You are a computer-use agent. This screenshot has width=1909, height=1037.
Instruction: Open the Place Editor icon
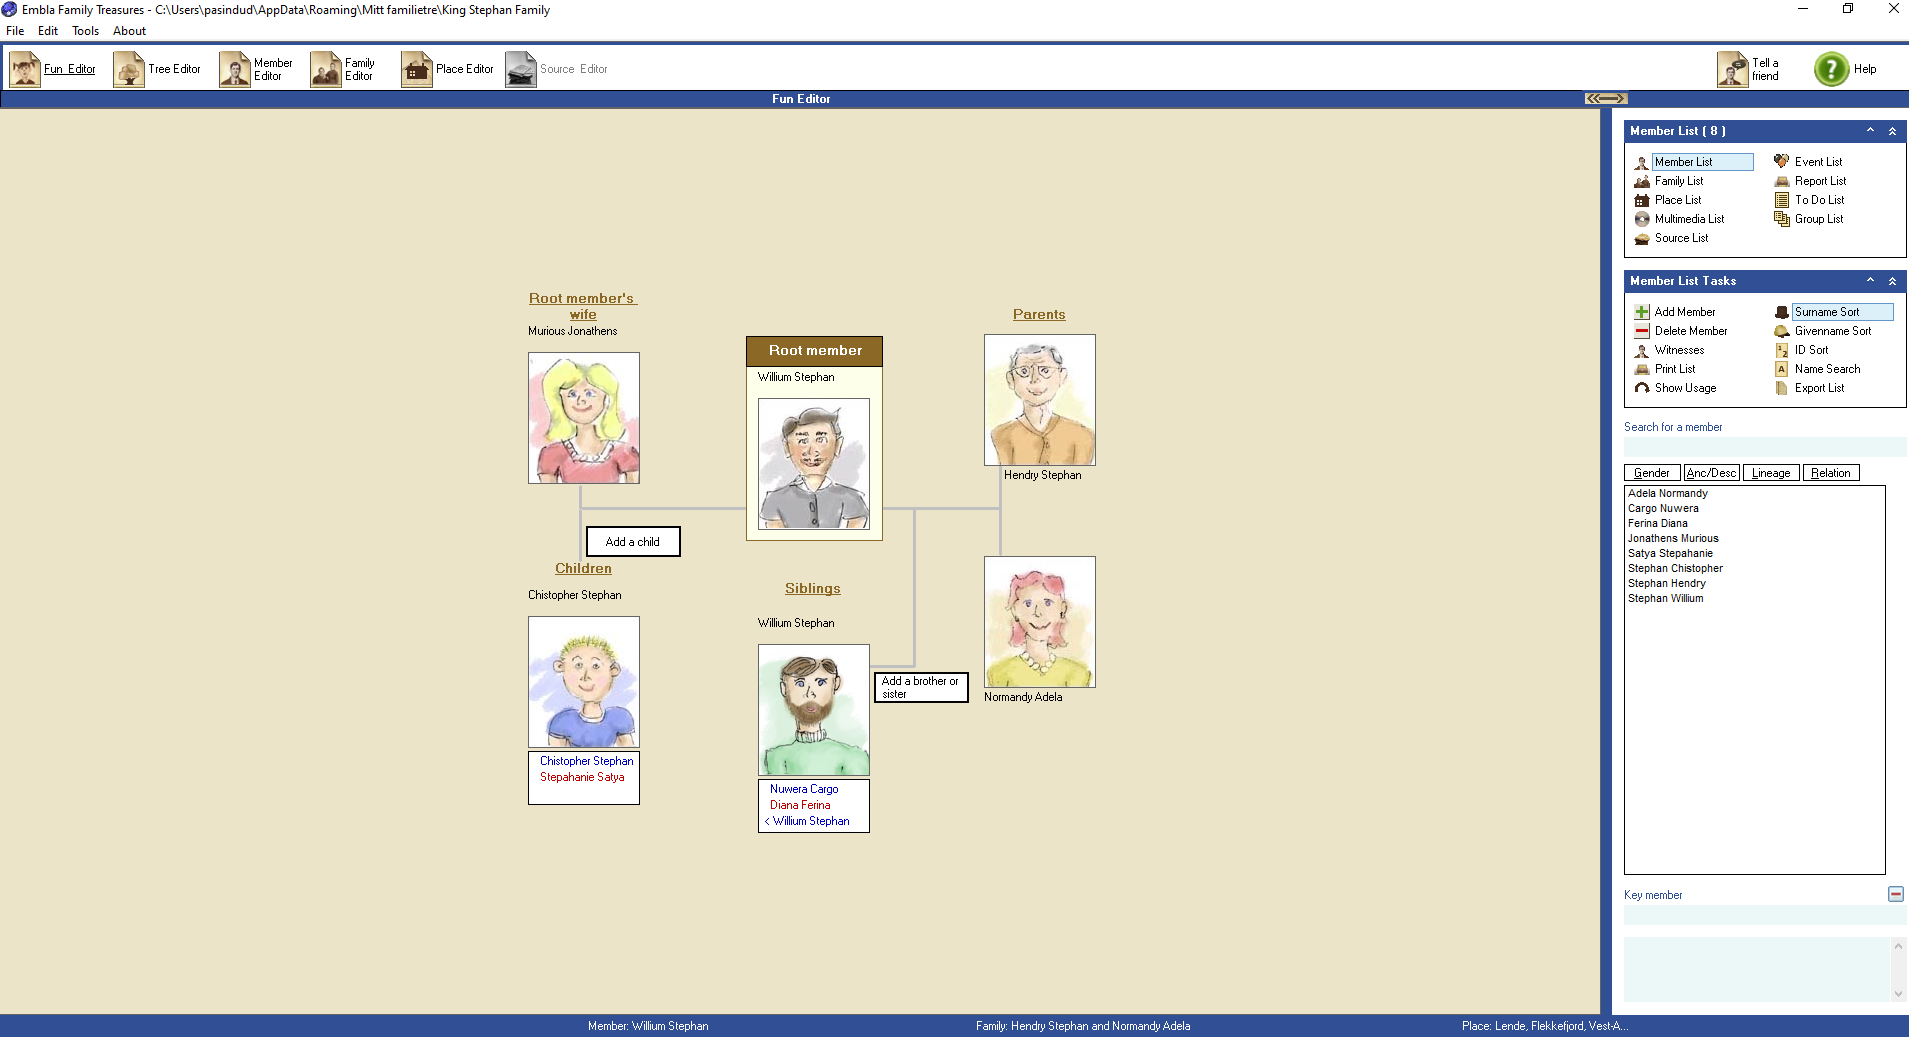coord(416,69)
